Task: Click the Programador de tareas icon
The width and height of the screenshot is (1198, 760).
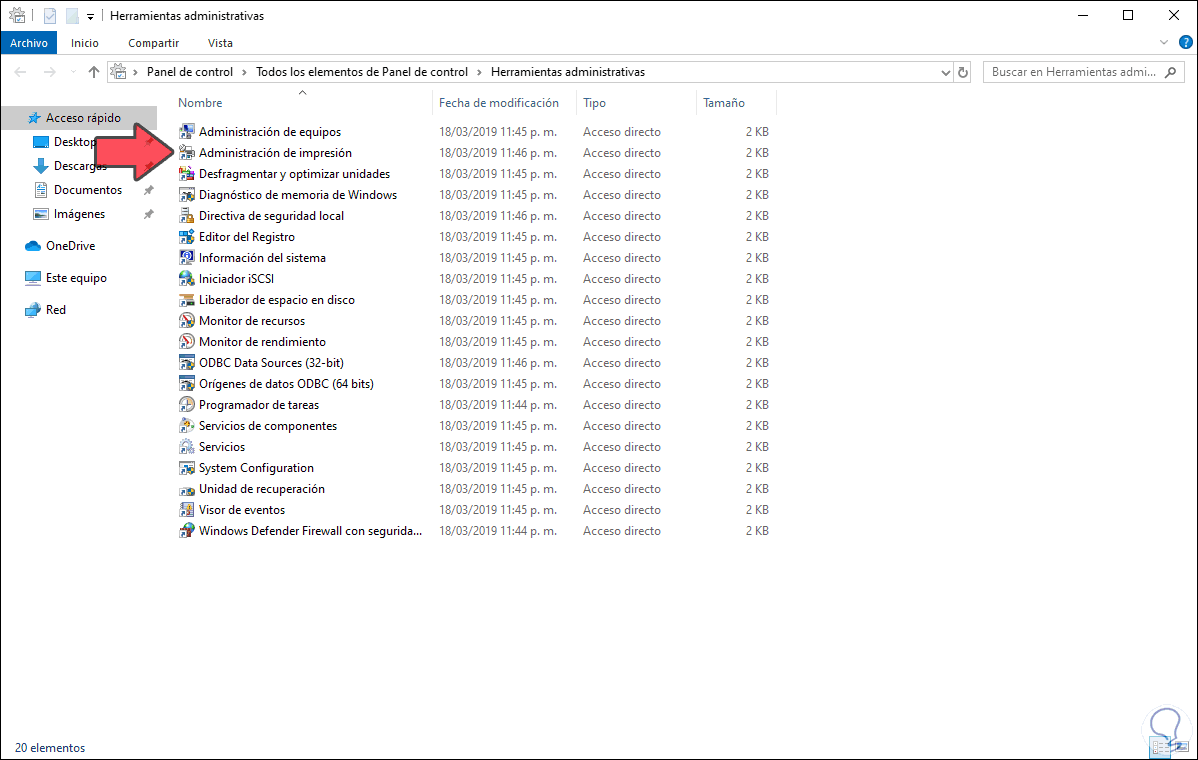Action: tap(186, 405)
